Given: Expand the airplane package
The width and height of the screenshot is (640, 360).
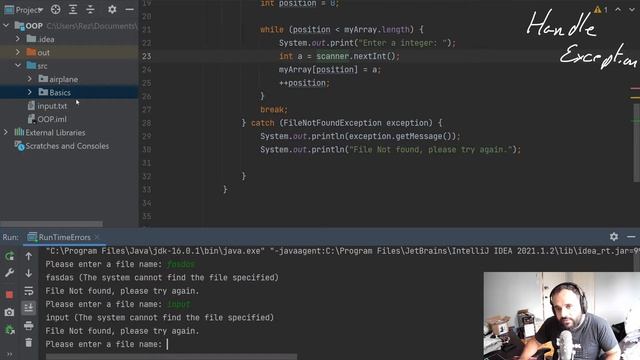Looking at the screenshot, I should click(29, 79).
